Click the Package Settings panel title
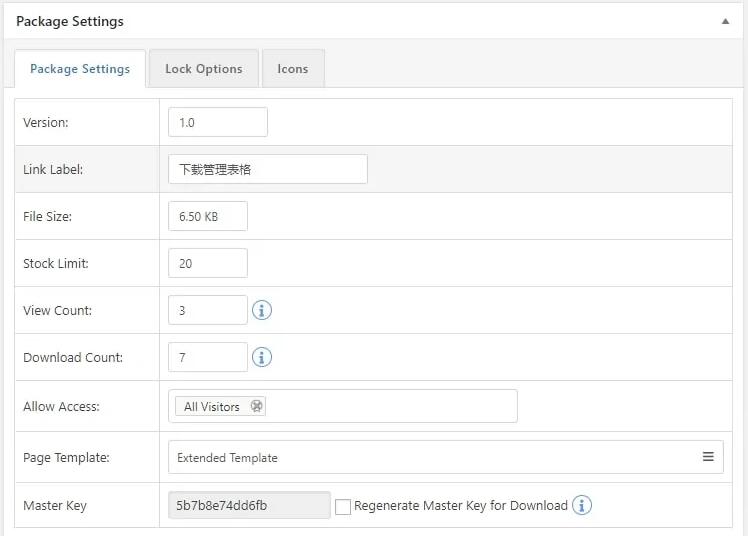 [x=70, y=21]
